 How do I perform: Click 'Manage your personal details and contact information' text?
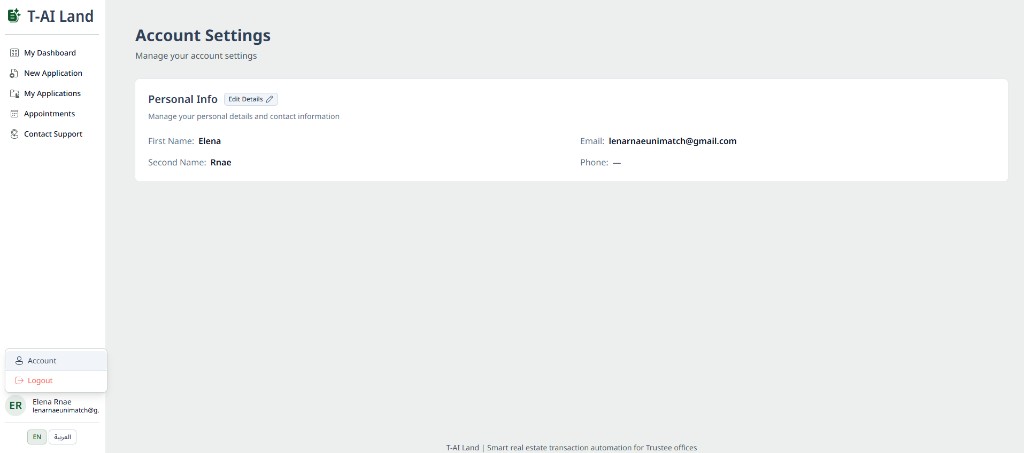244,117
